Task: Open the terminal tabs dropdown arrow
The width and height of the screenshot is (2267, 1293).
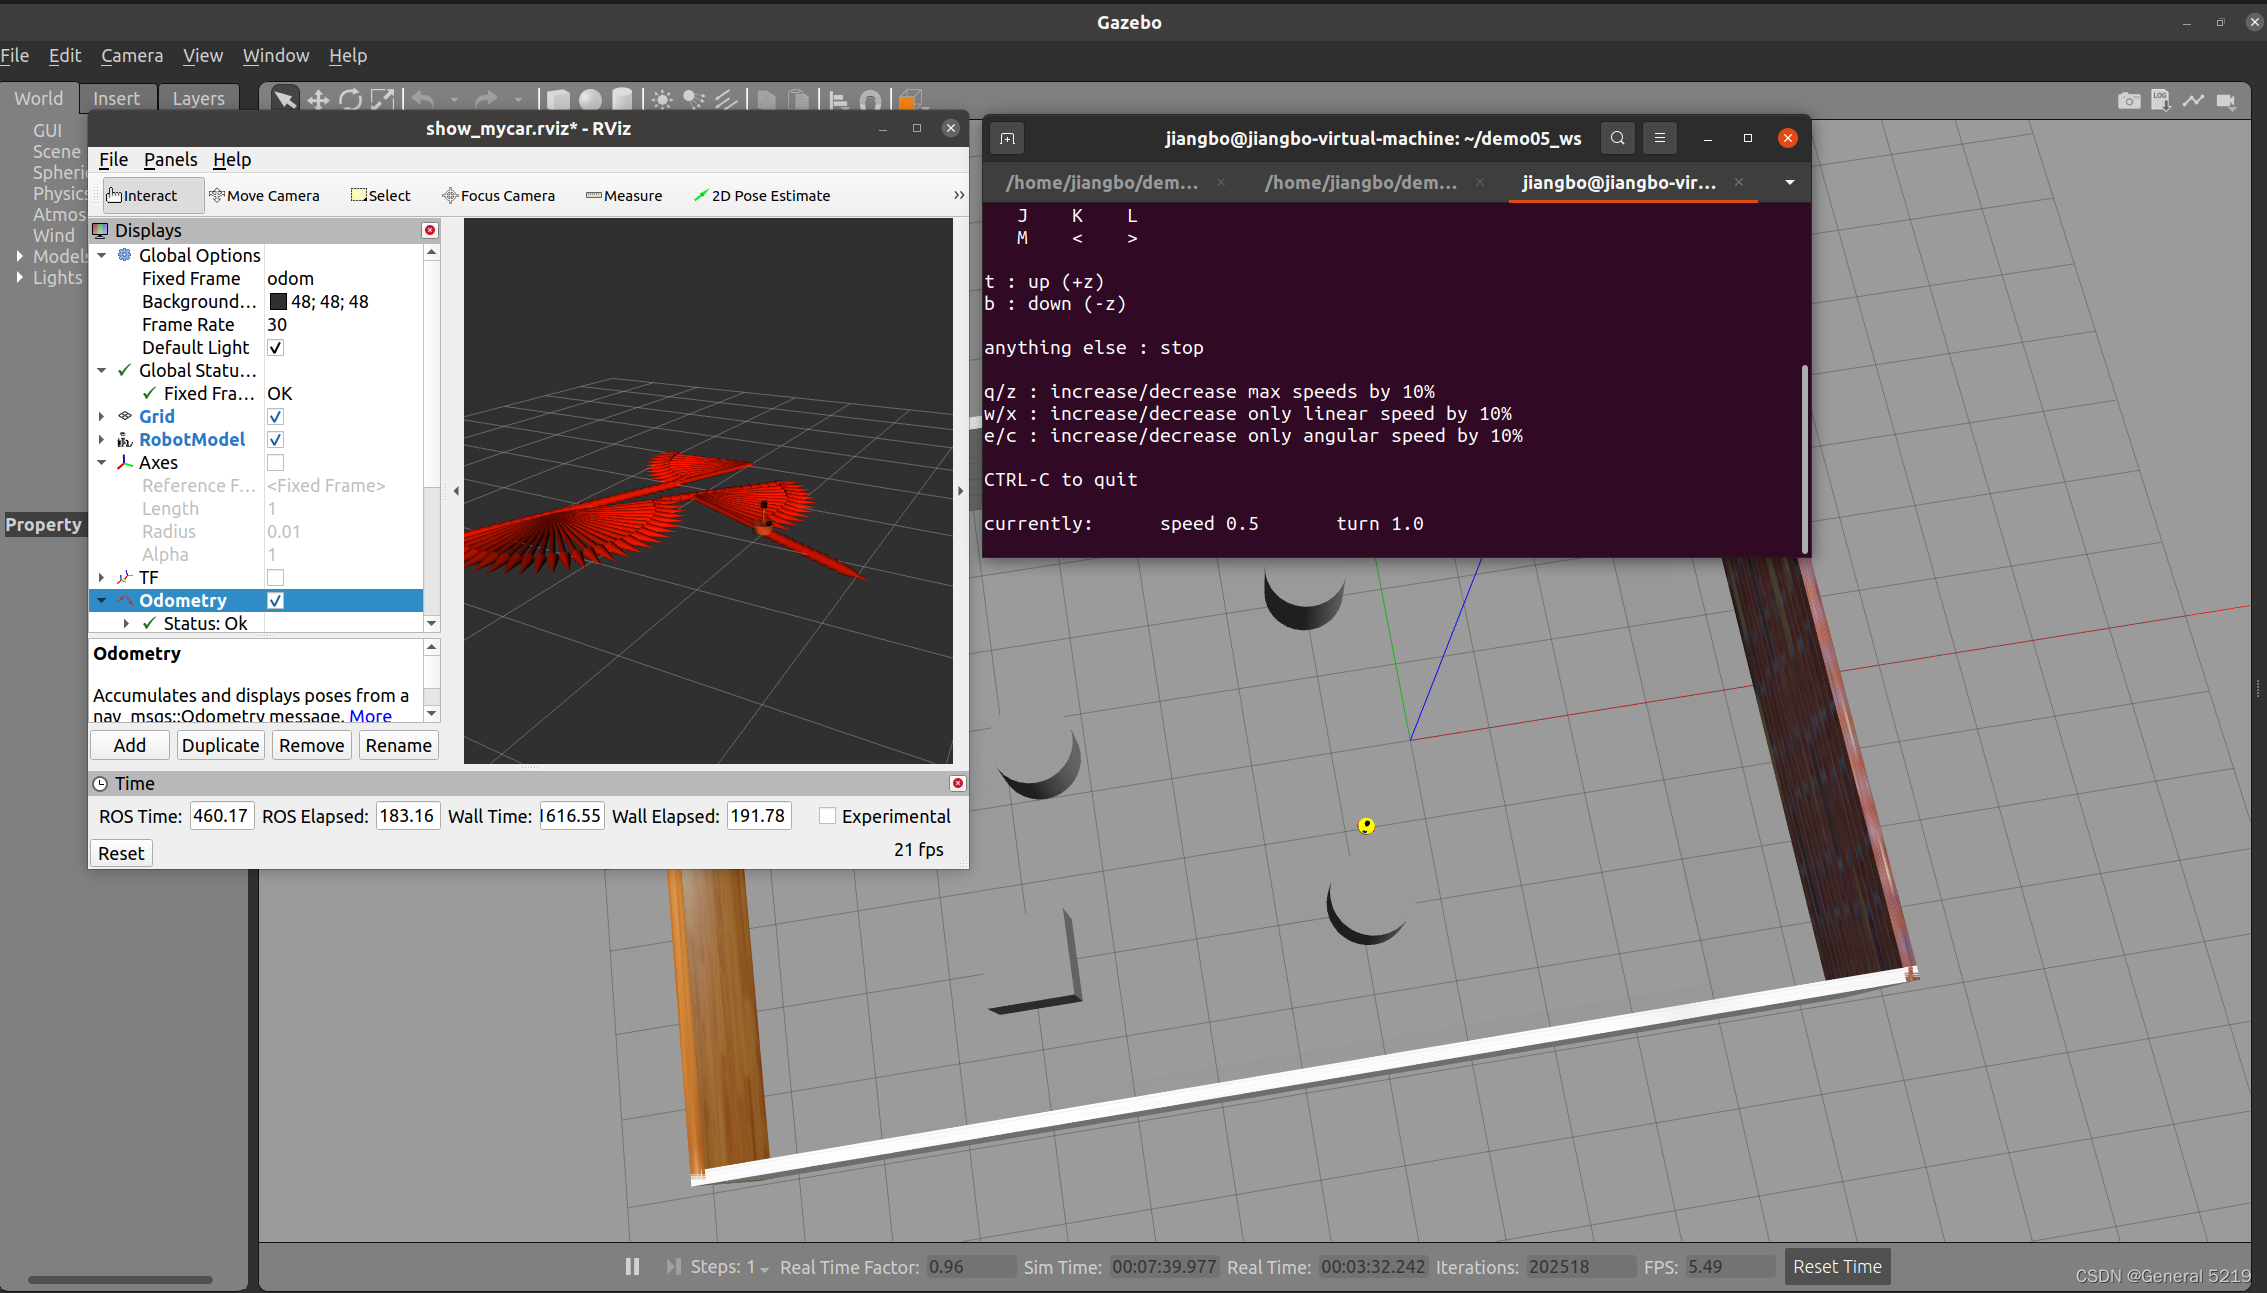Action: pos(1789,182)
